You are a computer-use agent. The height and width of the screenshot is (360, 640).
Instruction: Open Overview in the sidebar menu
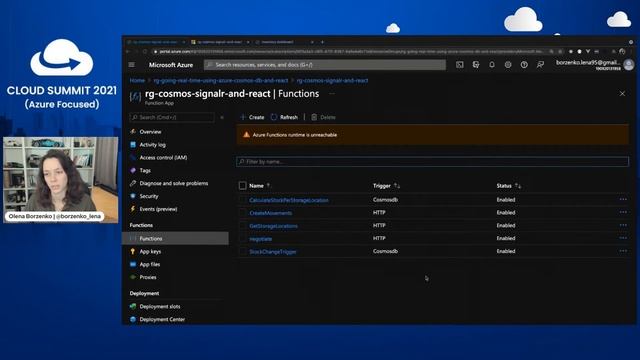[150, 132]
